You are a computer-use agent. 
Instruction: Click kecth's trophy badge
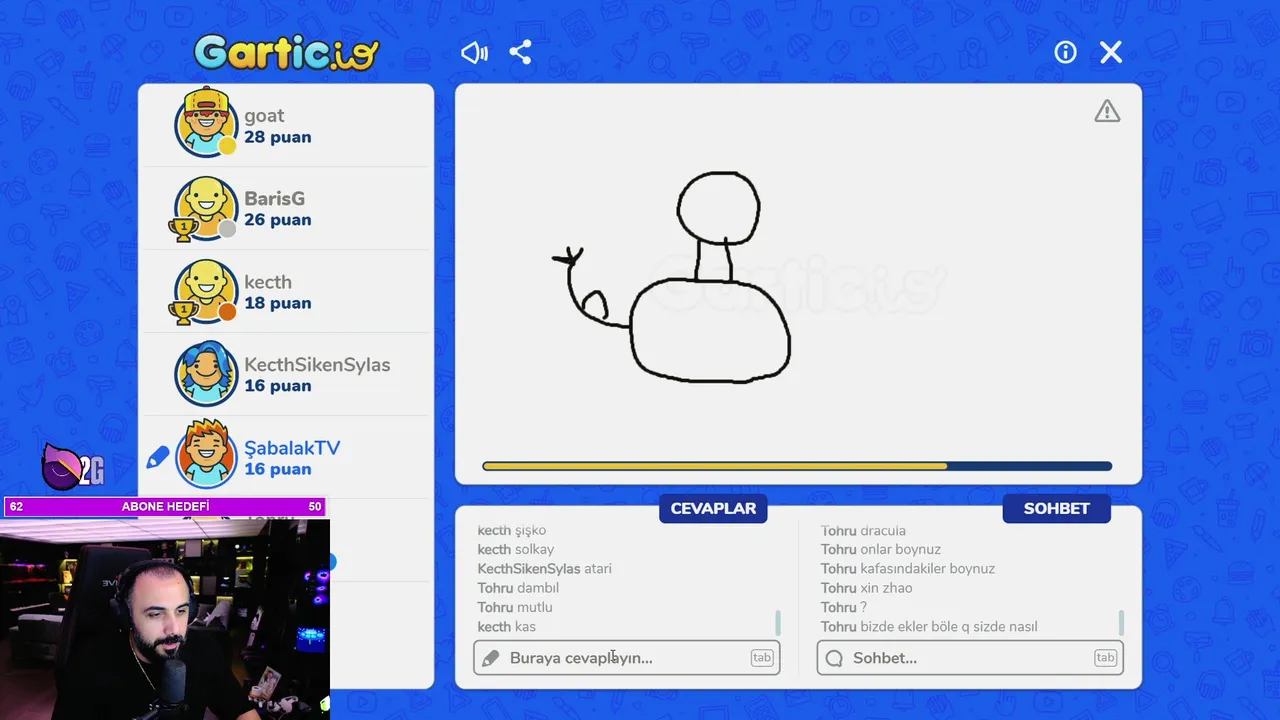[182, 313]
